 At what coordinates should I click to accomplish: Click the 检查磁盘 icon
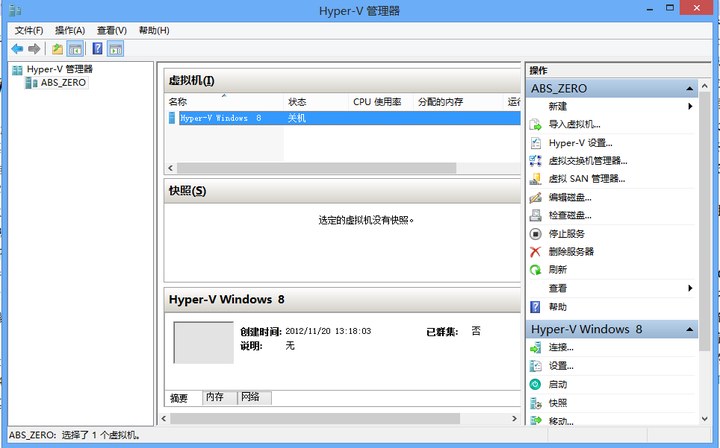(535, 215)
